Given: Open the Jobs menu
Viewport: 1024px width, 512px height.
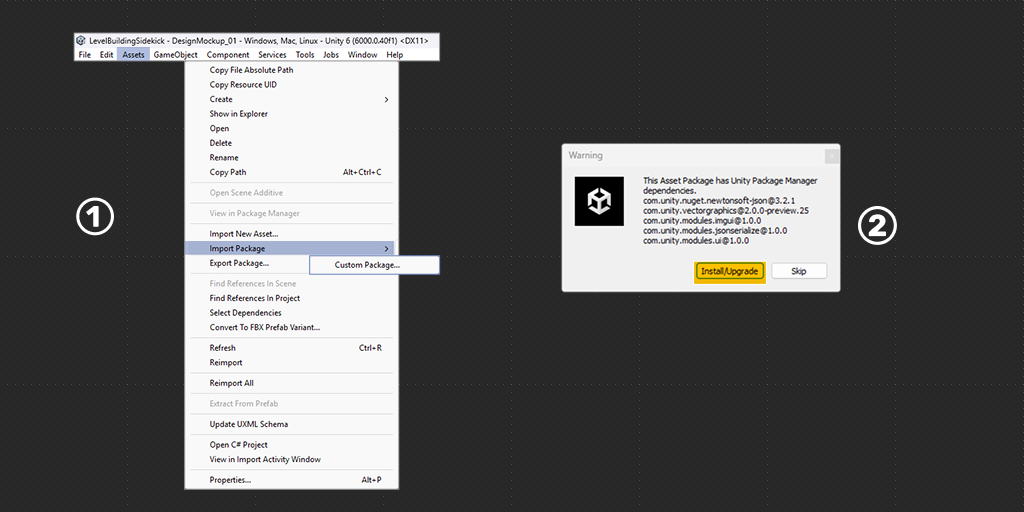Looking at the screenshot, I should [x=331, y=55].
